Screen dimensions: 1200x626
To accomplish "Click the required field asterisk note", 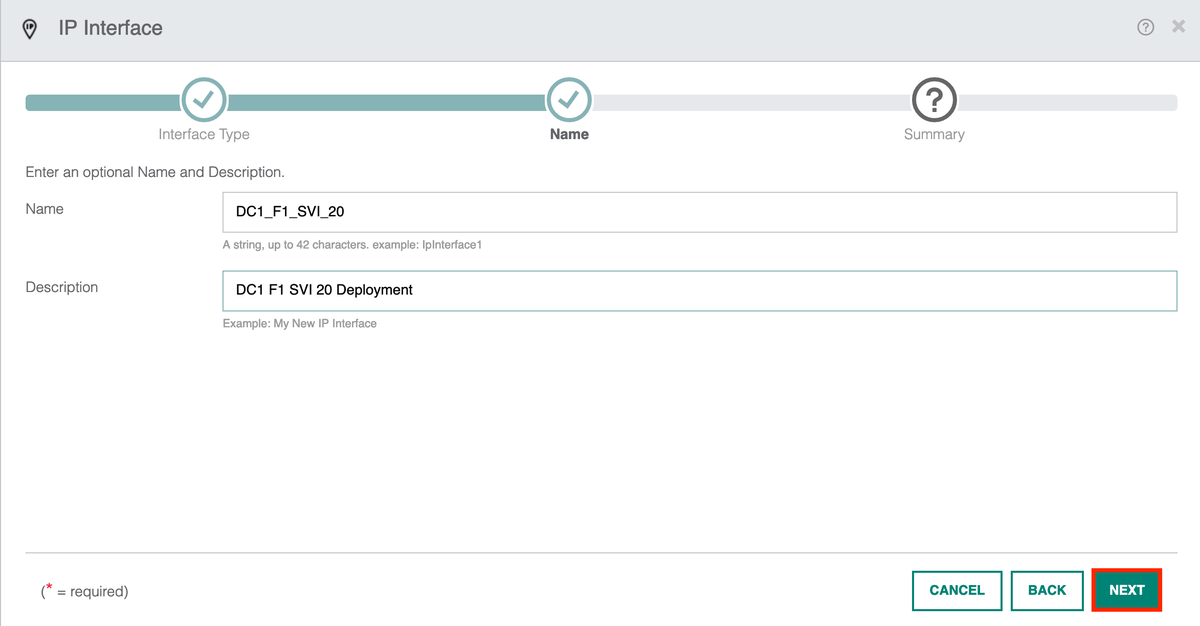I will tap(85, 591).
